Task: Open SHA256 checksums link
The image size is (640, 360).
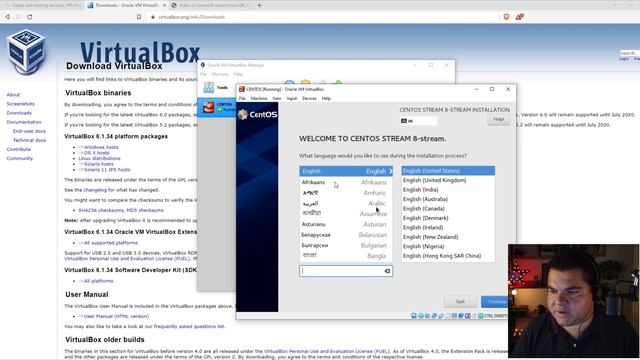Action: (x=101, y=210)
